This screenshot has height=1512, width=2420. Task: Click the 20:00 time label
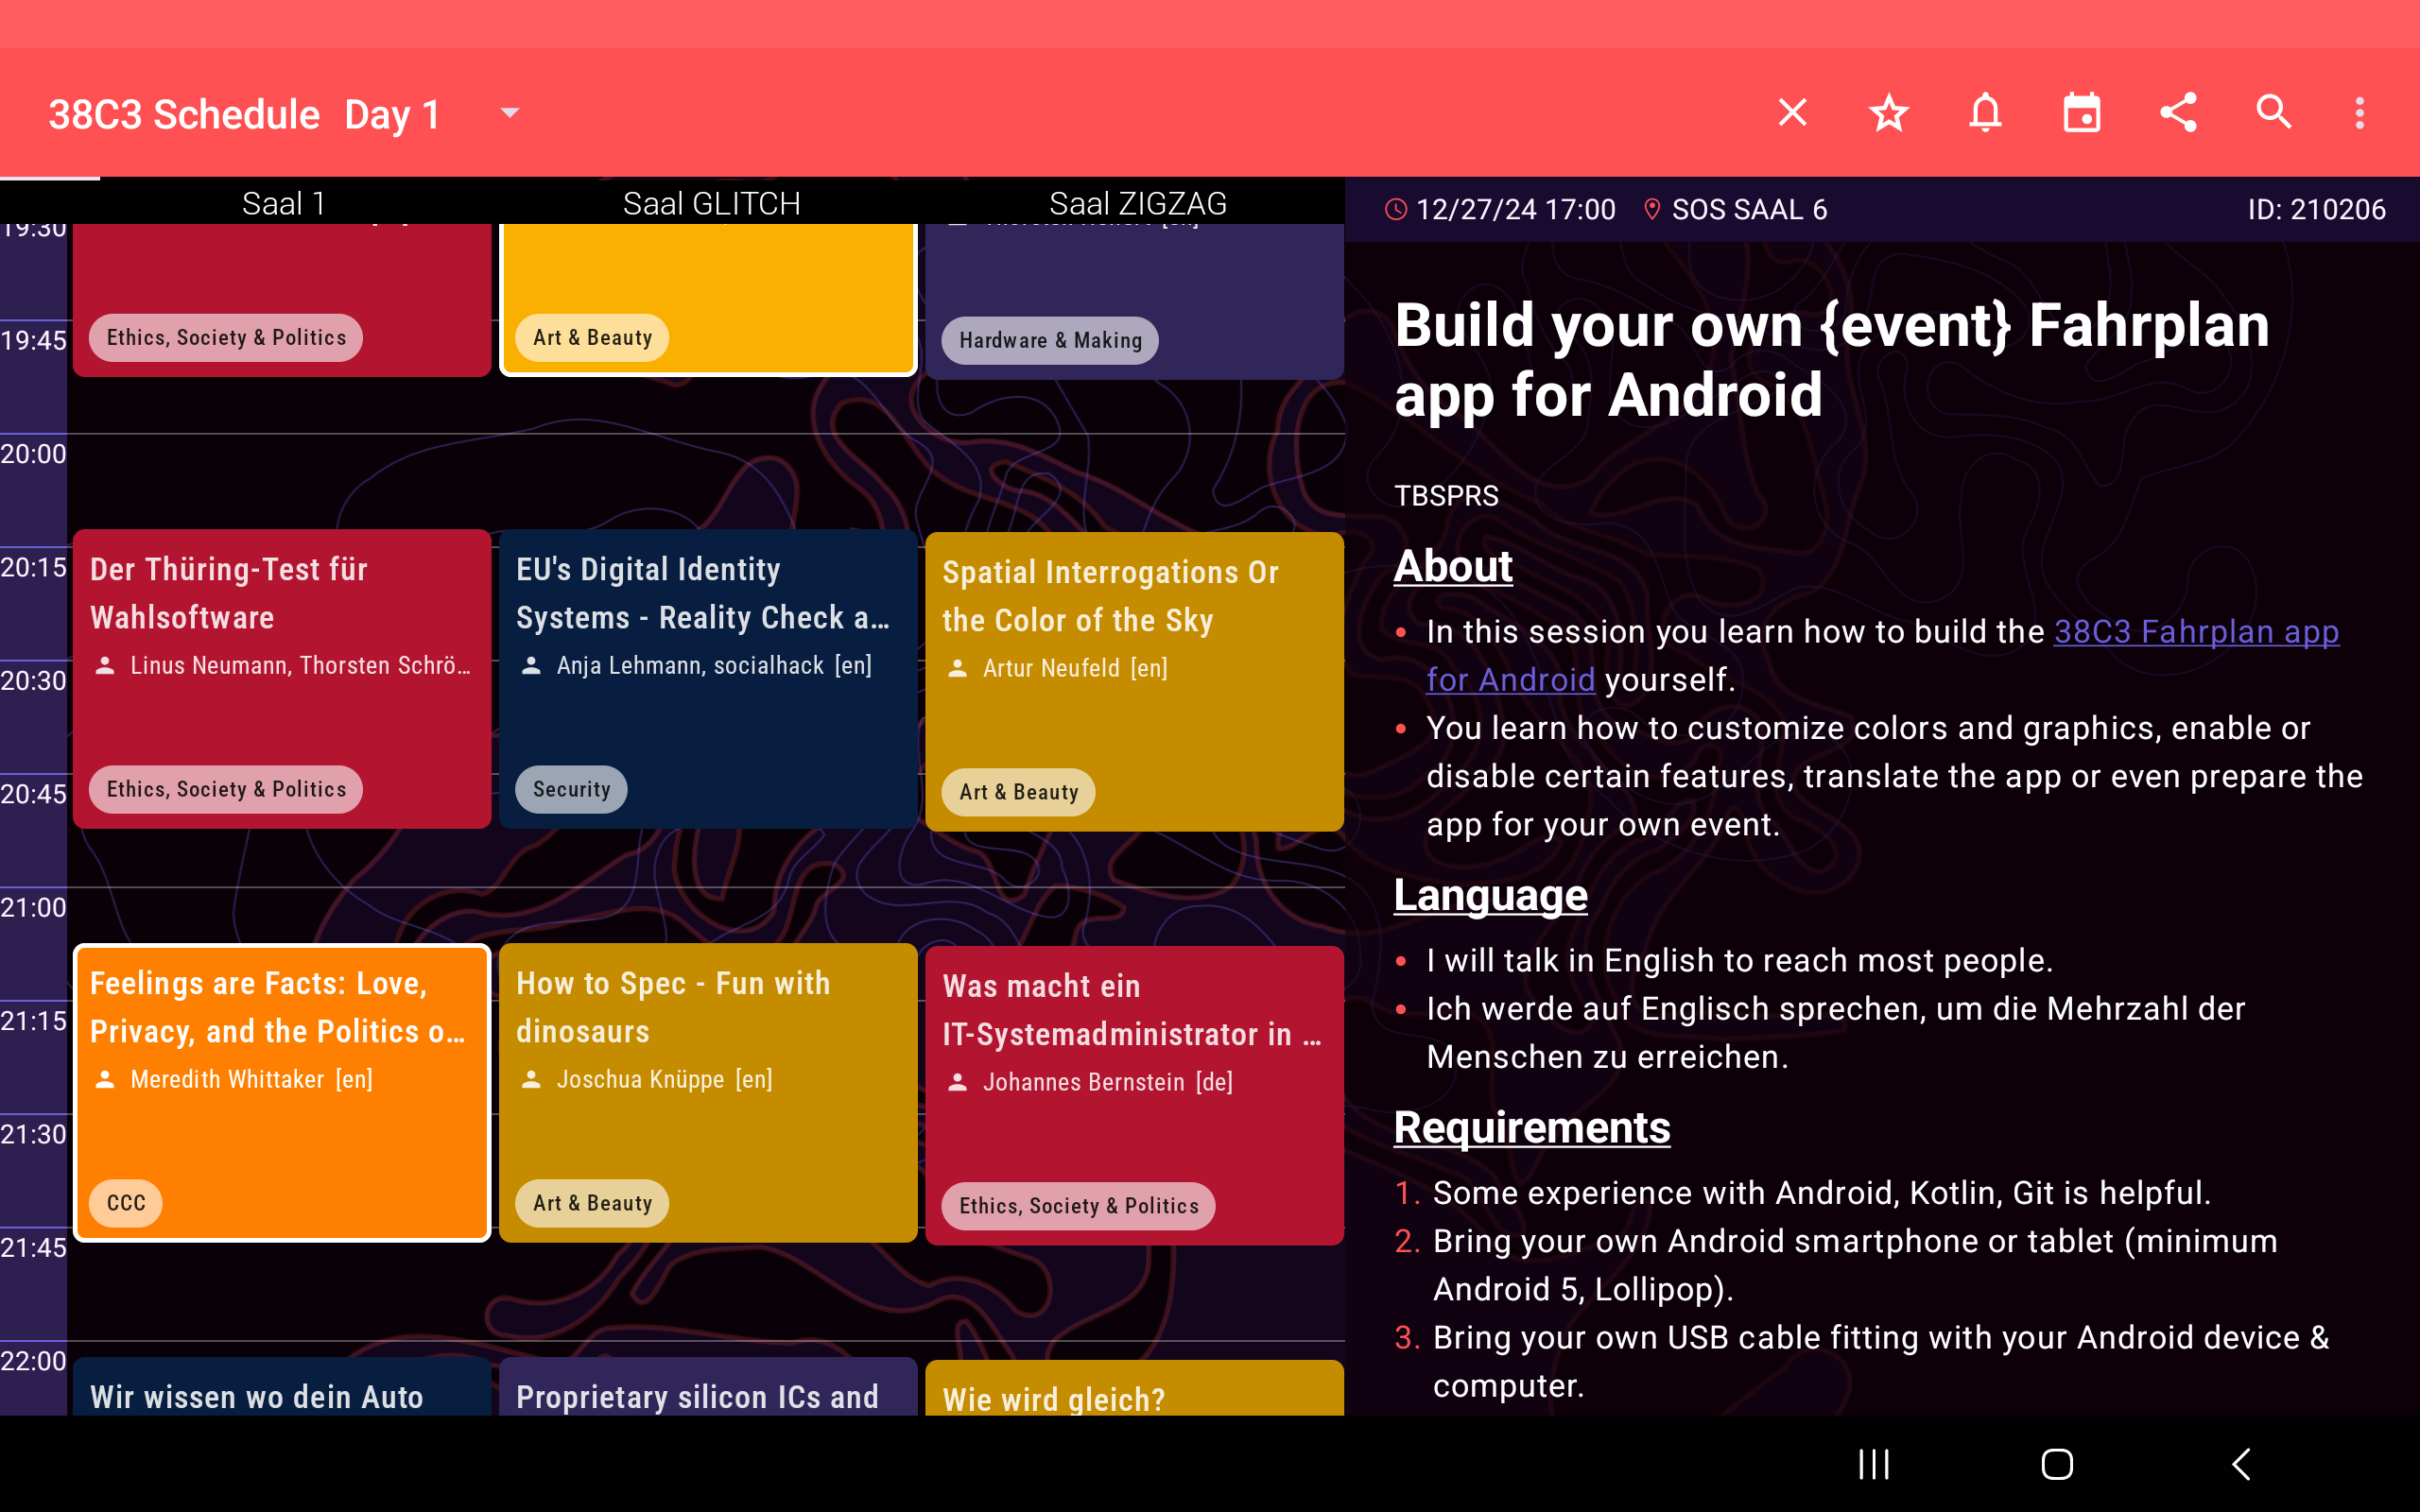pyautogui.click(x=33, y=454)
